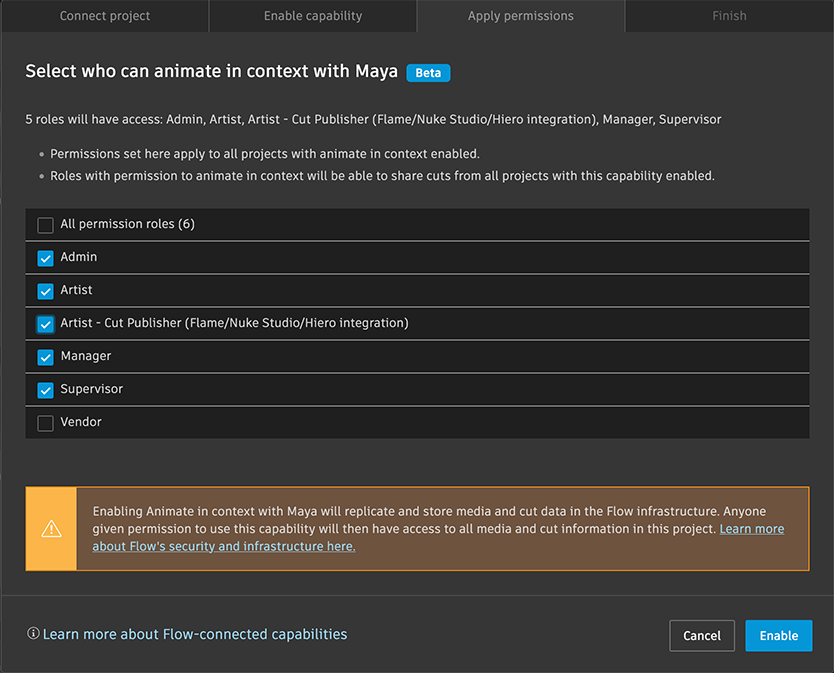Image resolution: width=834 pixels, height=673 pixels.
Task: Open Learn more about Flow-connected capabilities link
Action: 195,634
